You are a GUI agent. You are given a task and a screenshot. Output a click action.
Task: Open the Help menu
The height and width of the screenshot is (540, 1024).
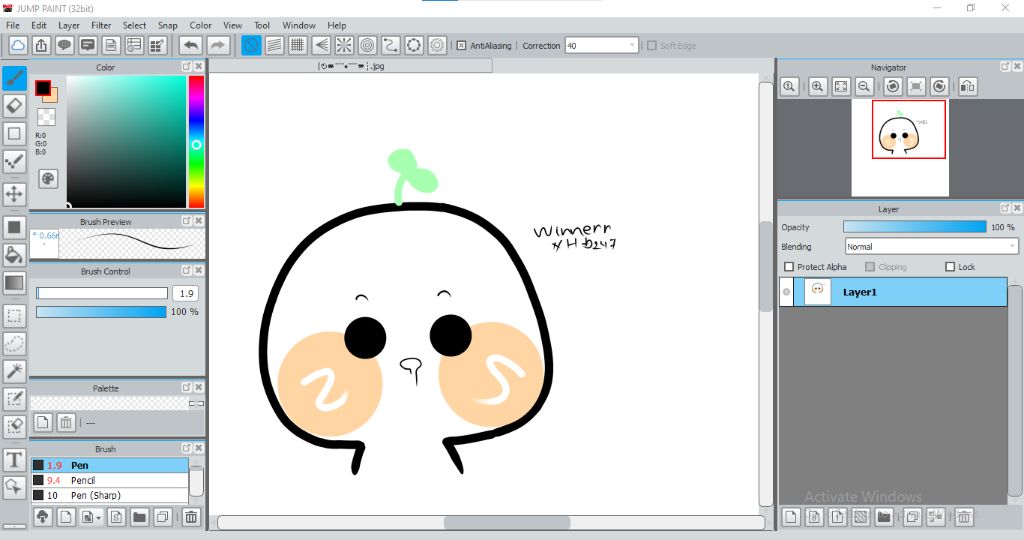(x=337, y=25)
